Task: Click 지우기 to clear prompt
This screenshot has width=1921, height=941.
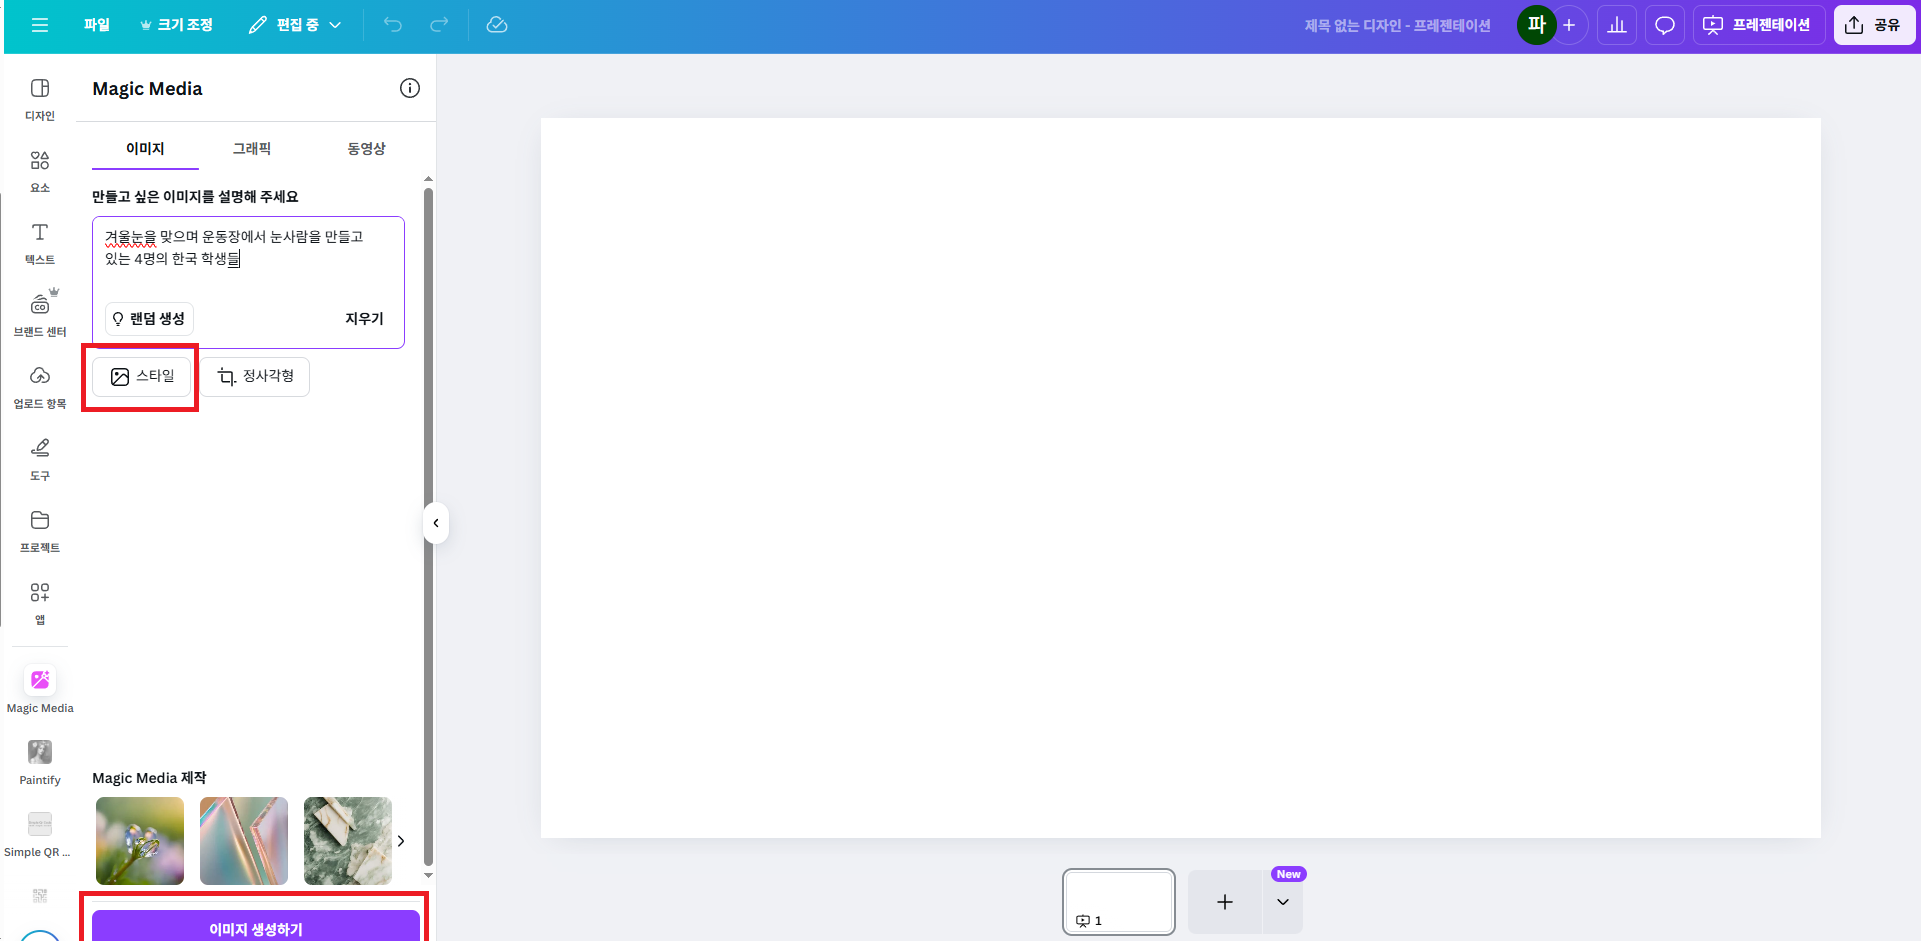Action: (x=364, y=319)
